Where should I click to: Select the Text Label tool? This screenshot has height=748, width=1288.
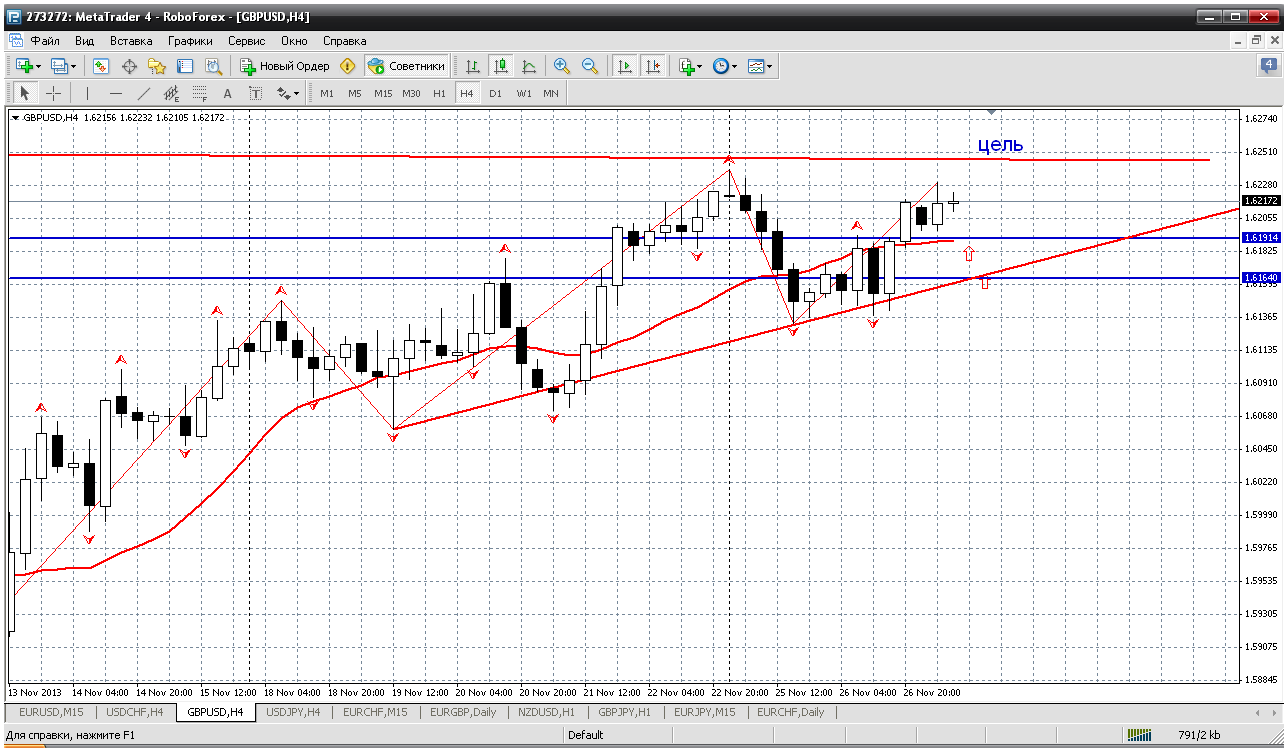pyautogui.click(x=255, y=93)
